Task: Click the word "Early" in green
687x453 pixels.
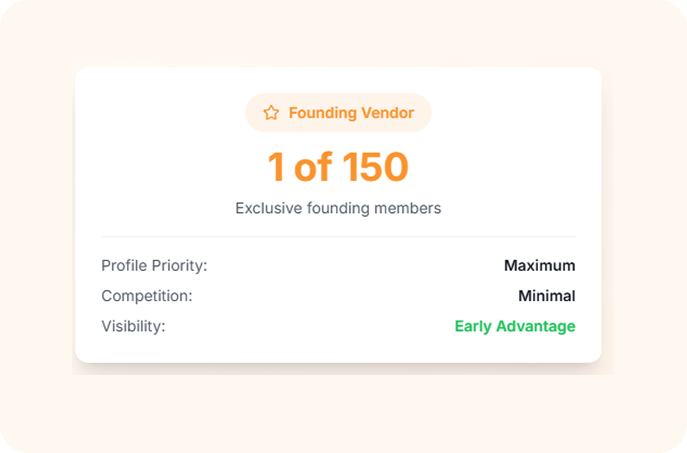Action: pos(474,326)
